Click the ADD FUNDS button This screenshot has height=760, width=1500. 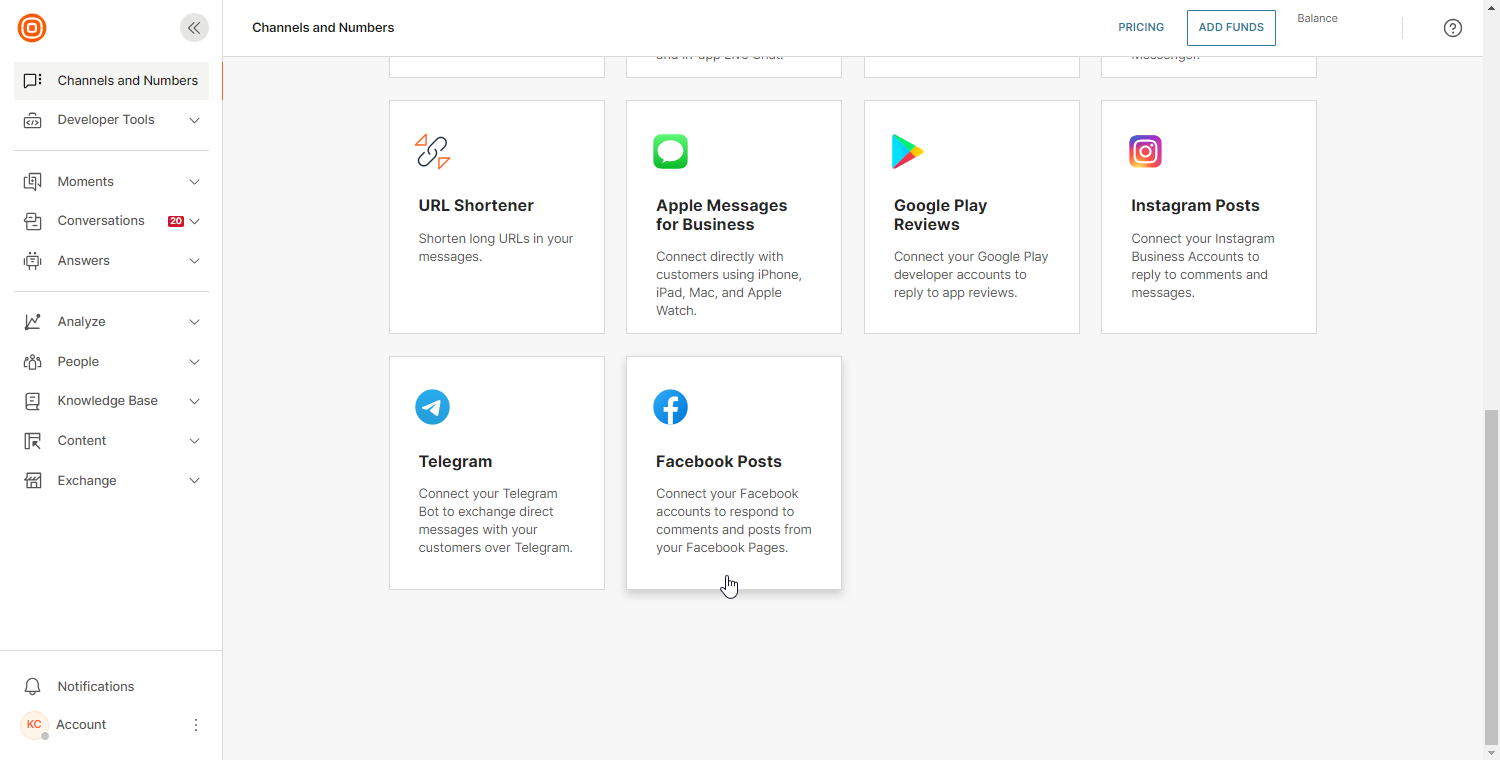1231,28
